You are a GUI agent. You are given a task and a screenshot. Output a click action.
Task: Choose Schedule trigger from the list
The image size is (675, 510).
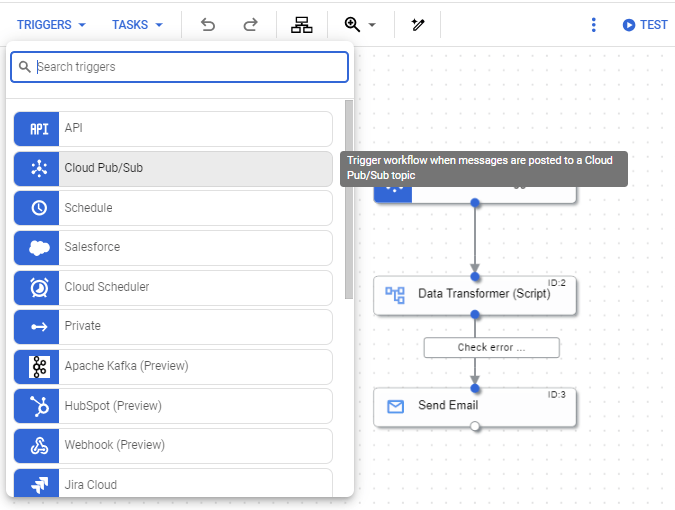click(x=195, y=208)
